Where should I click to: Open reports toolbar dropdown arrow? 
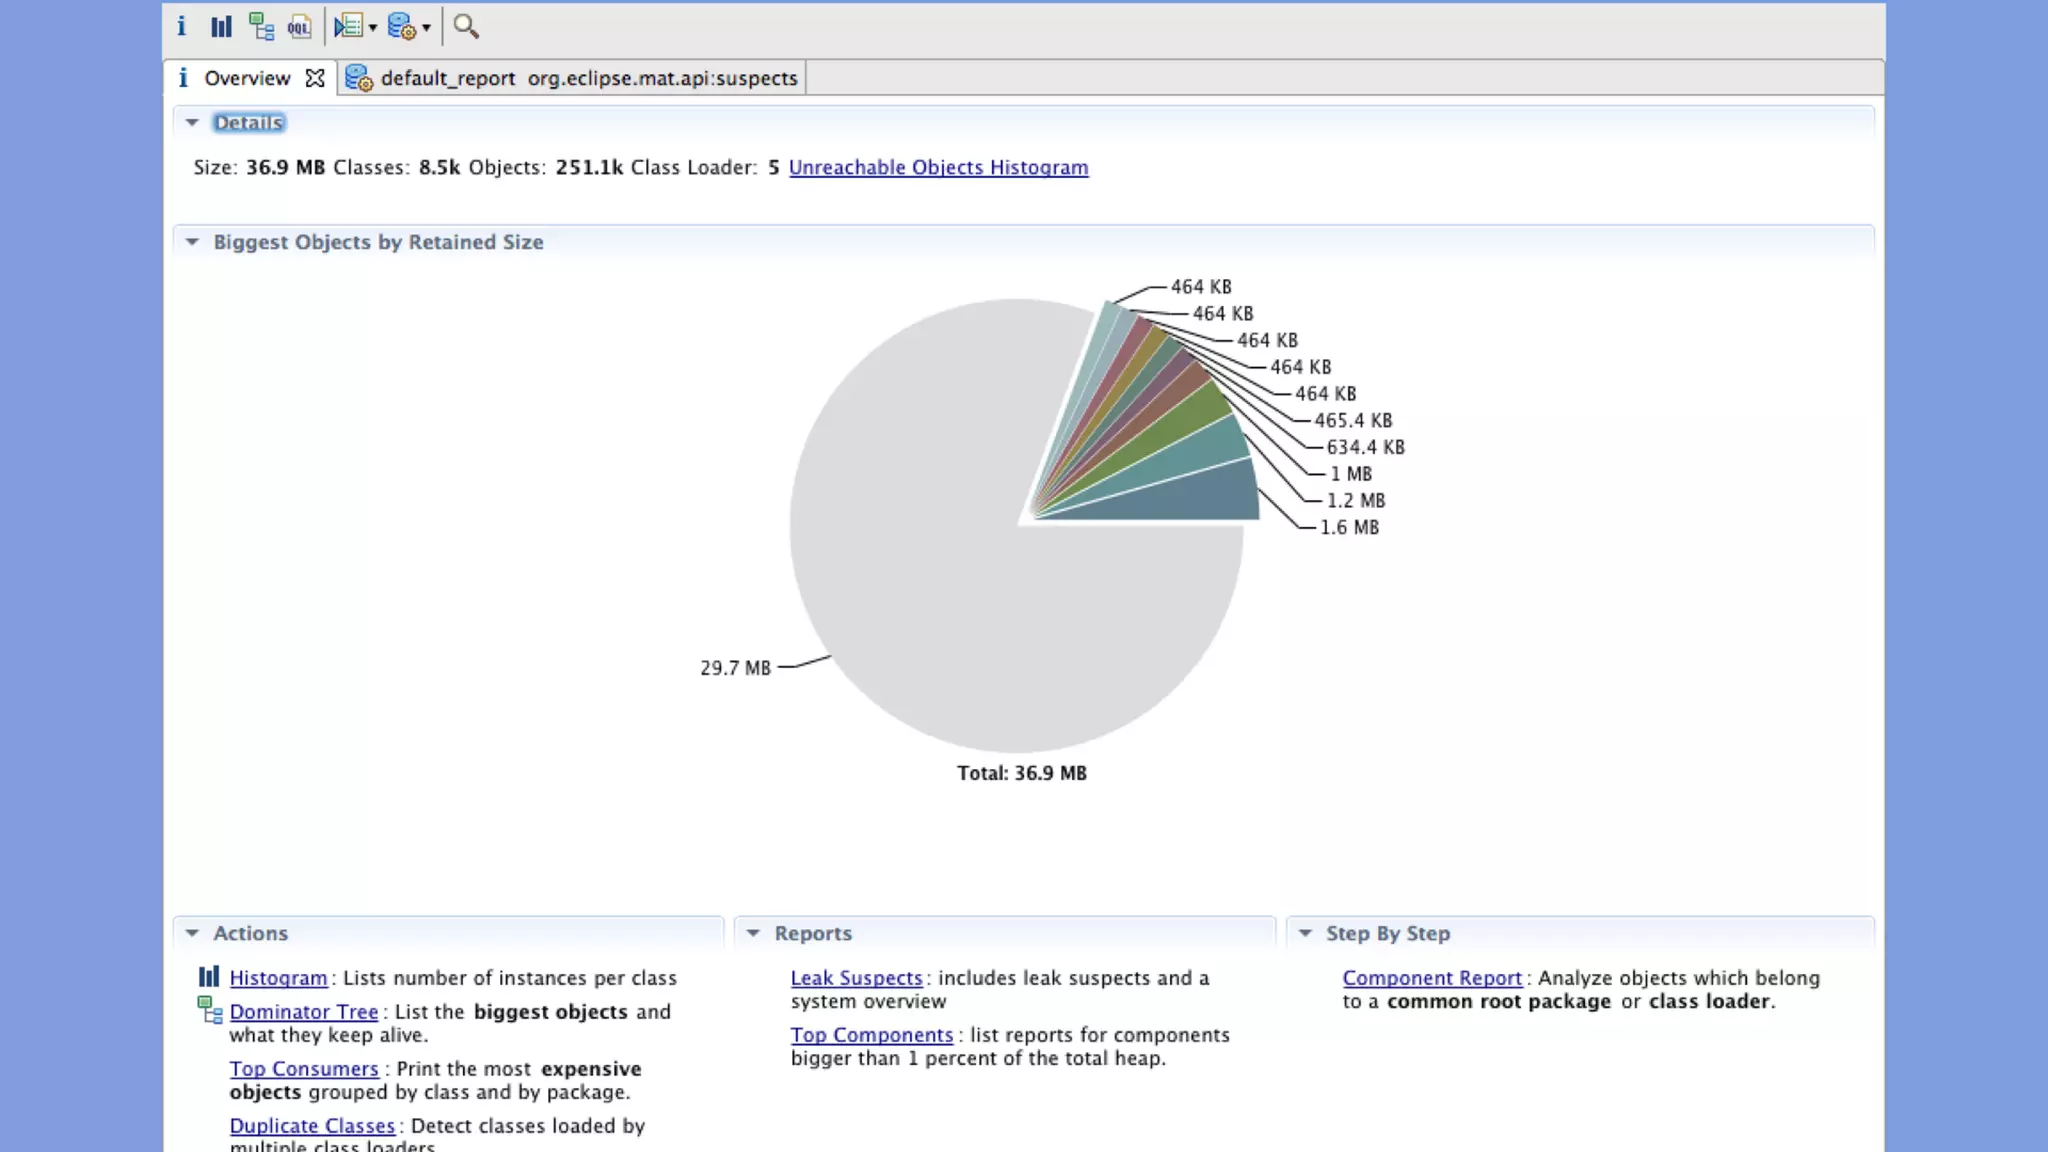427,27
